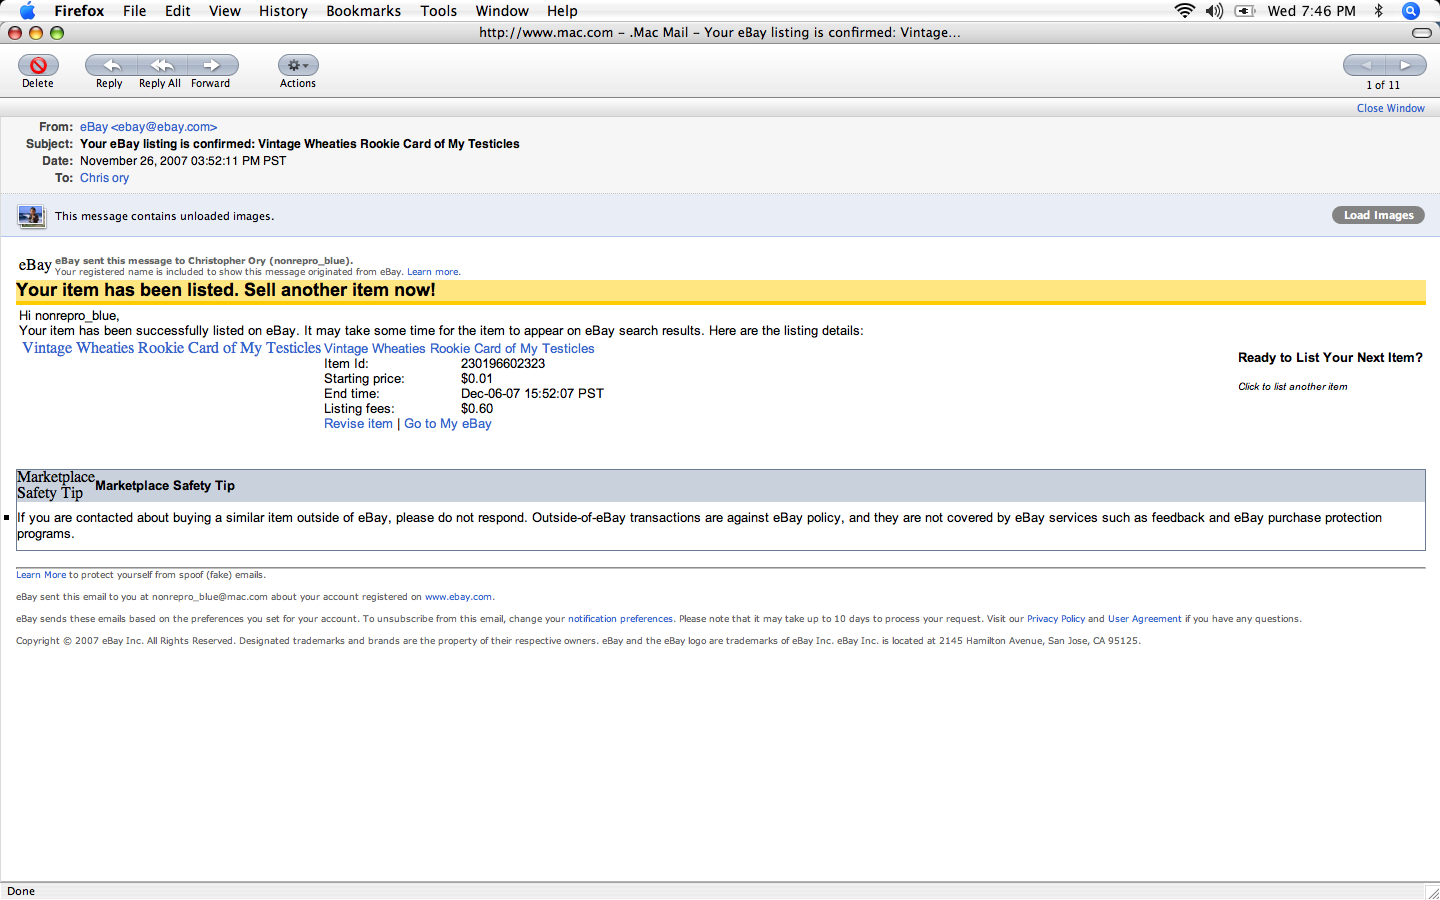
Task: Close Window link at top right
Action: 1390,108
